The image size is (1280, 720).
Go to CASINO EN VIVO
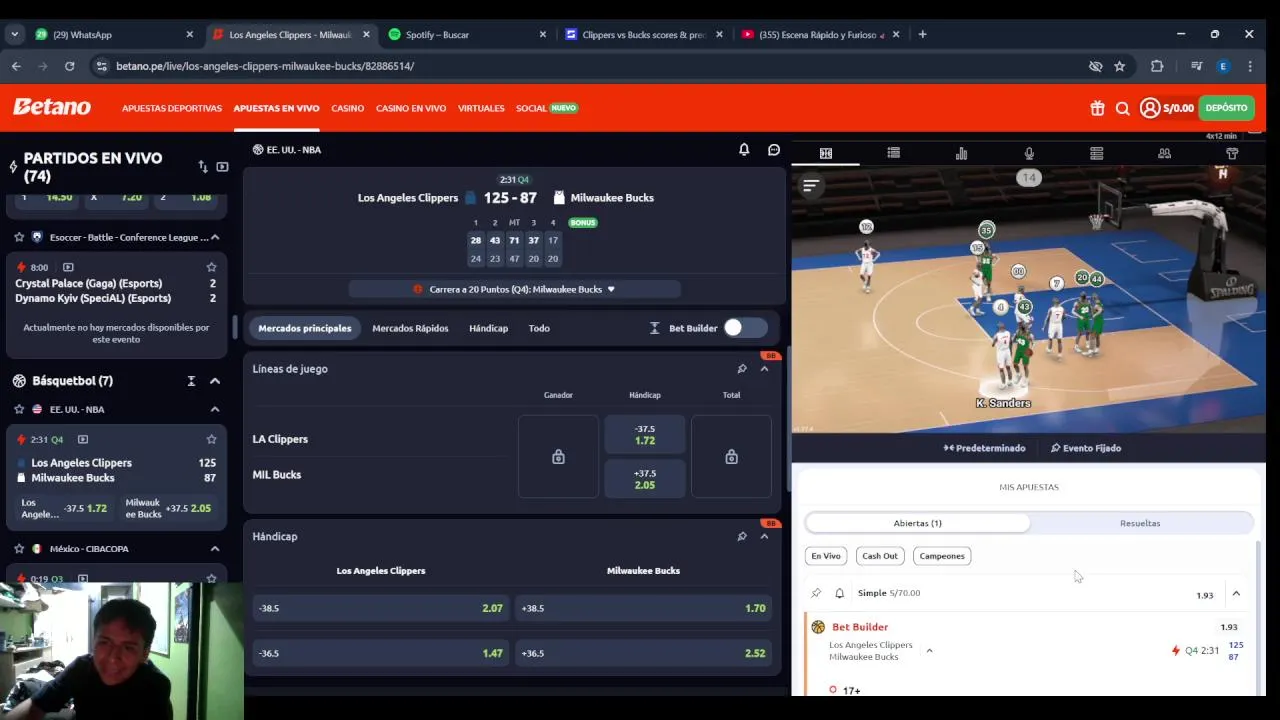point(411,108)
